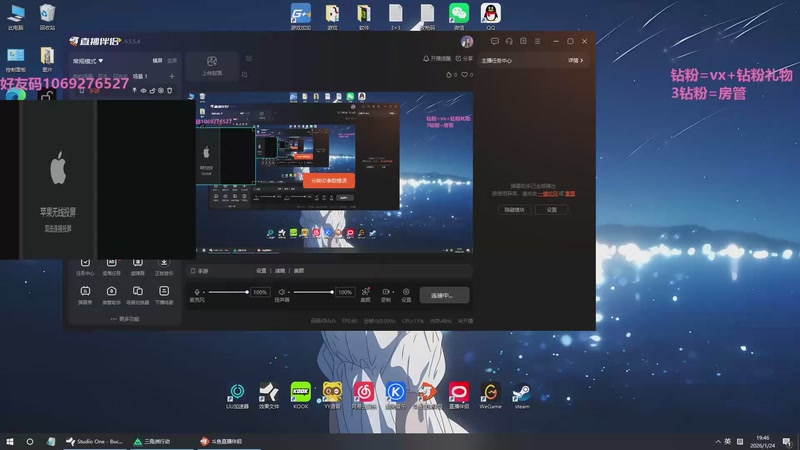Open the message chat icon in title bar
Image resolution: width=800 pixels, height=450 pixels.
point(494,41)
